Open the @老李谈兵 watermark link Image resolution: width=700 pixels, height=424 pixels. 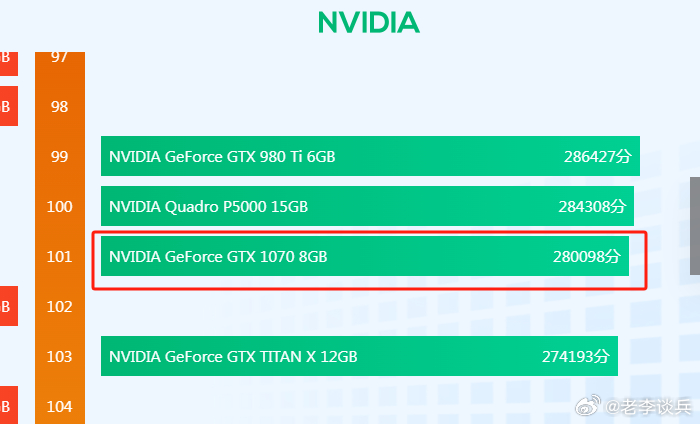(x=649, y=407)
